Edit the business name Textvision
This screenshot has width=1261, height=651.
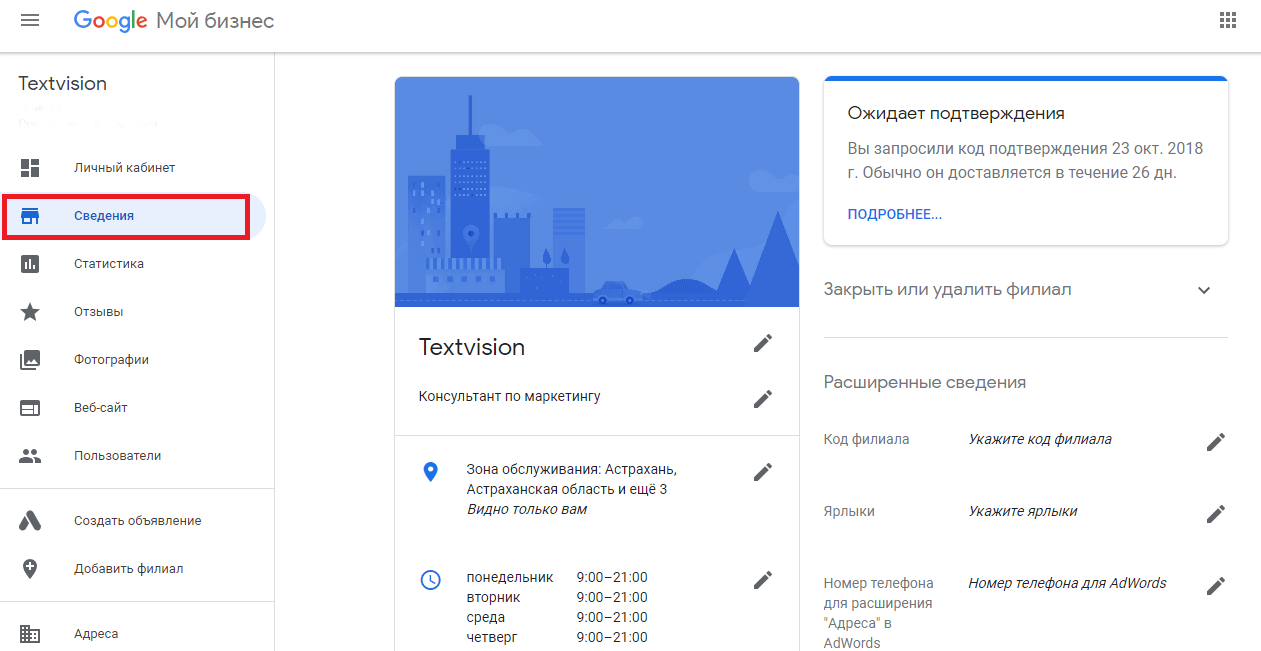click(x=763, y=343)
